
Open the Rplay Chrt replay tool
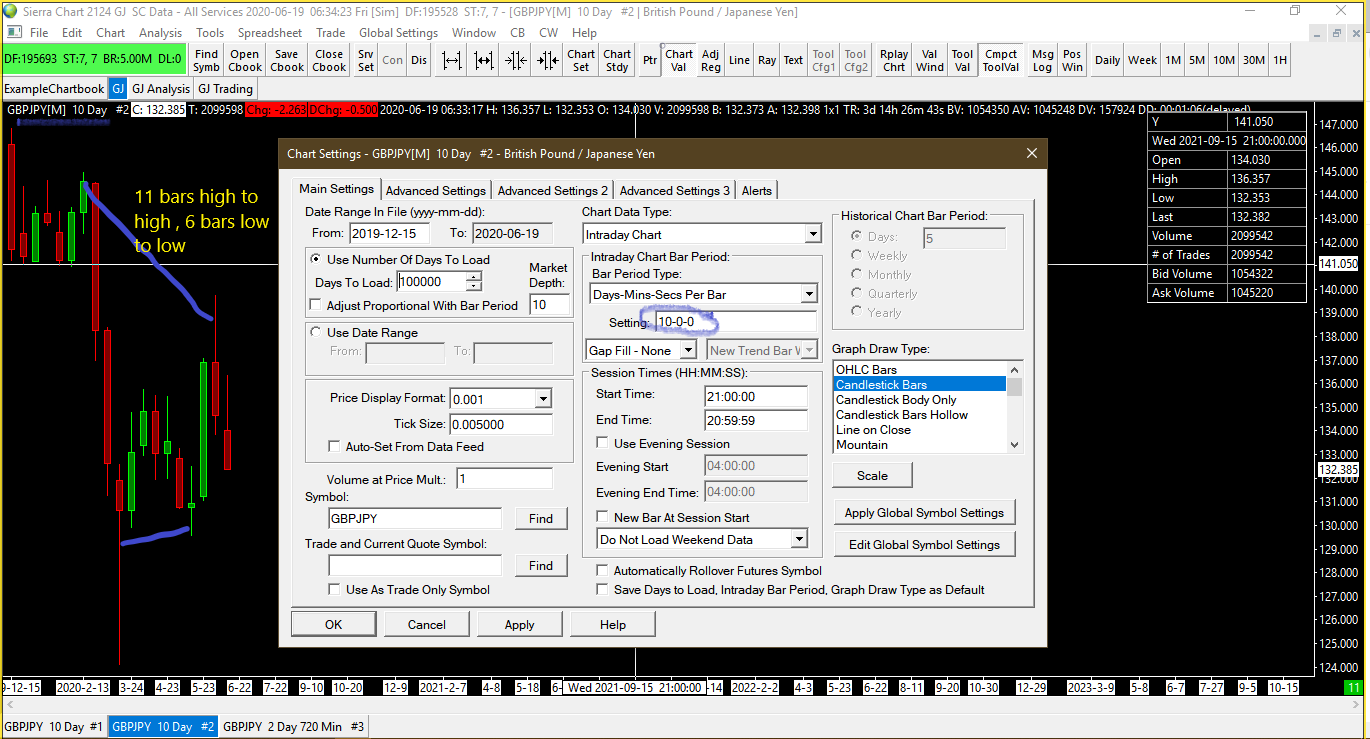894,60
